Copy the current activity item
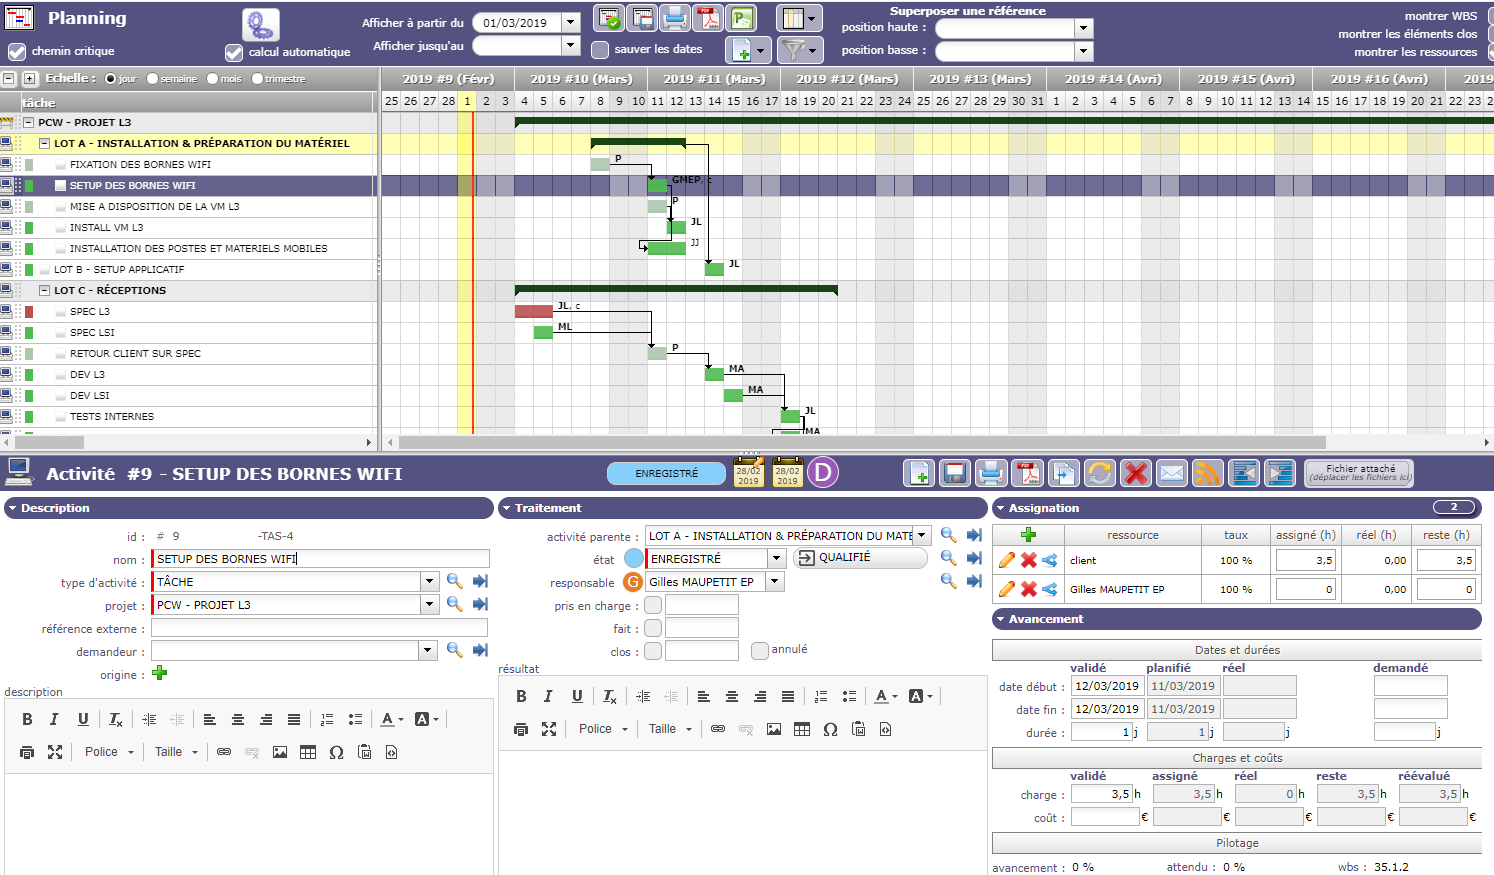1494x875 pixels. point(1063,473)
